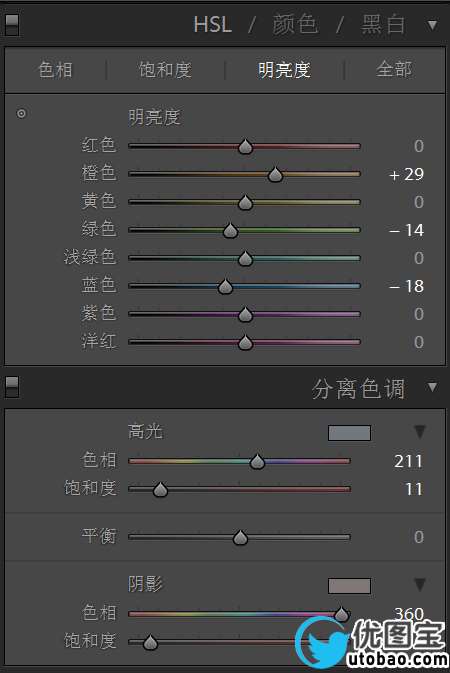Viewport: 450px width, 673px height.
Task: Click the 高光 color swatch
Action: [x=349, y=433]
